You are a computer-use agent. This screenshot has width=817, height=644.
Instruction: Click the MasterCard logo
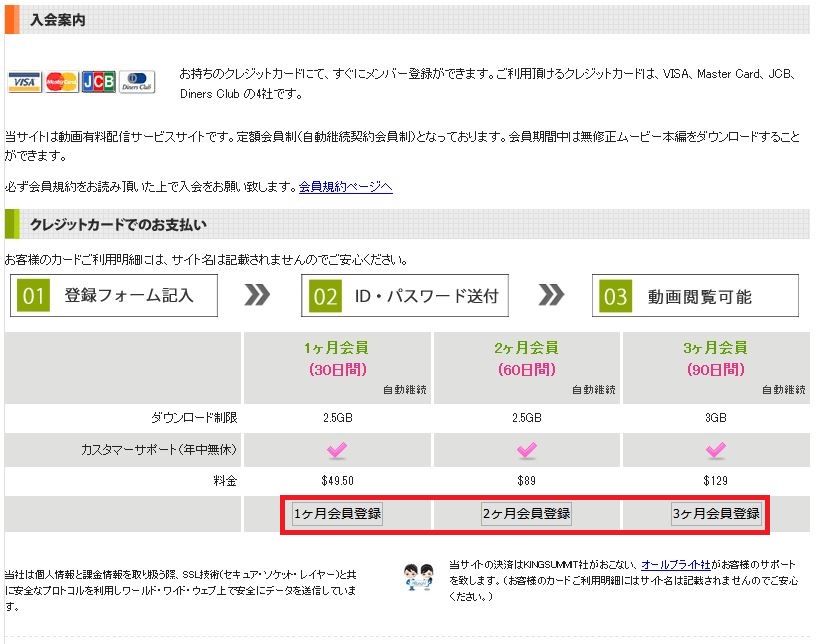61,82
